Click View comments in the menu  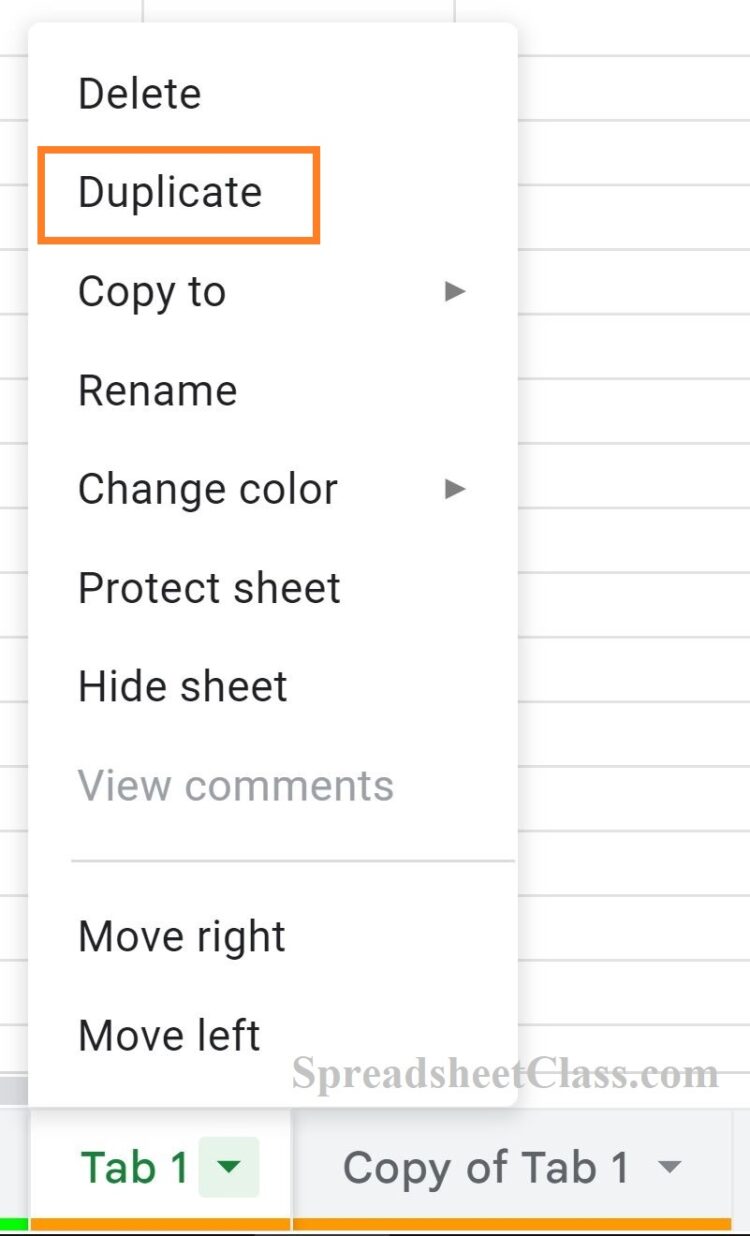pyautogui.click(x=234, y=784)
